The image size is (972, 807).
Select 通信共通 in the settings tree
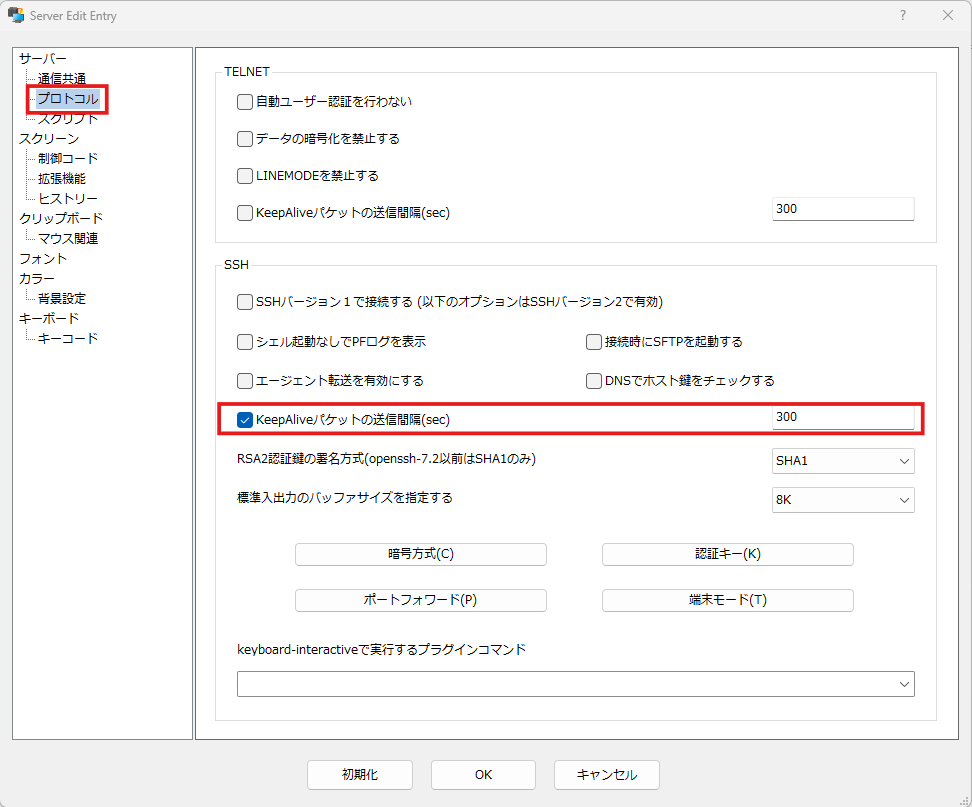(62, 79)
